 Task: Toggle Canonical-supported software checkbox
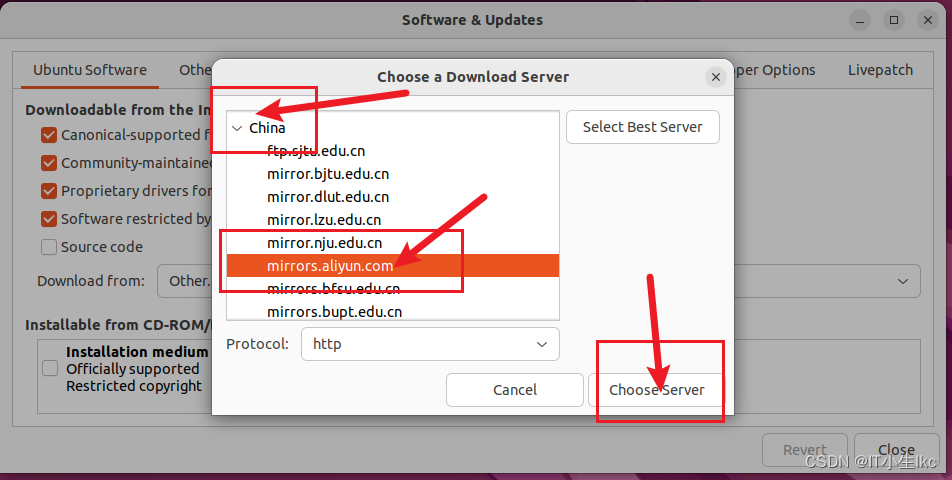(x=49, y=135)
